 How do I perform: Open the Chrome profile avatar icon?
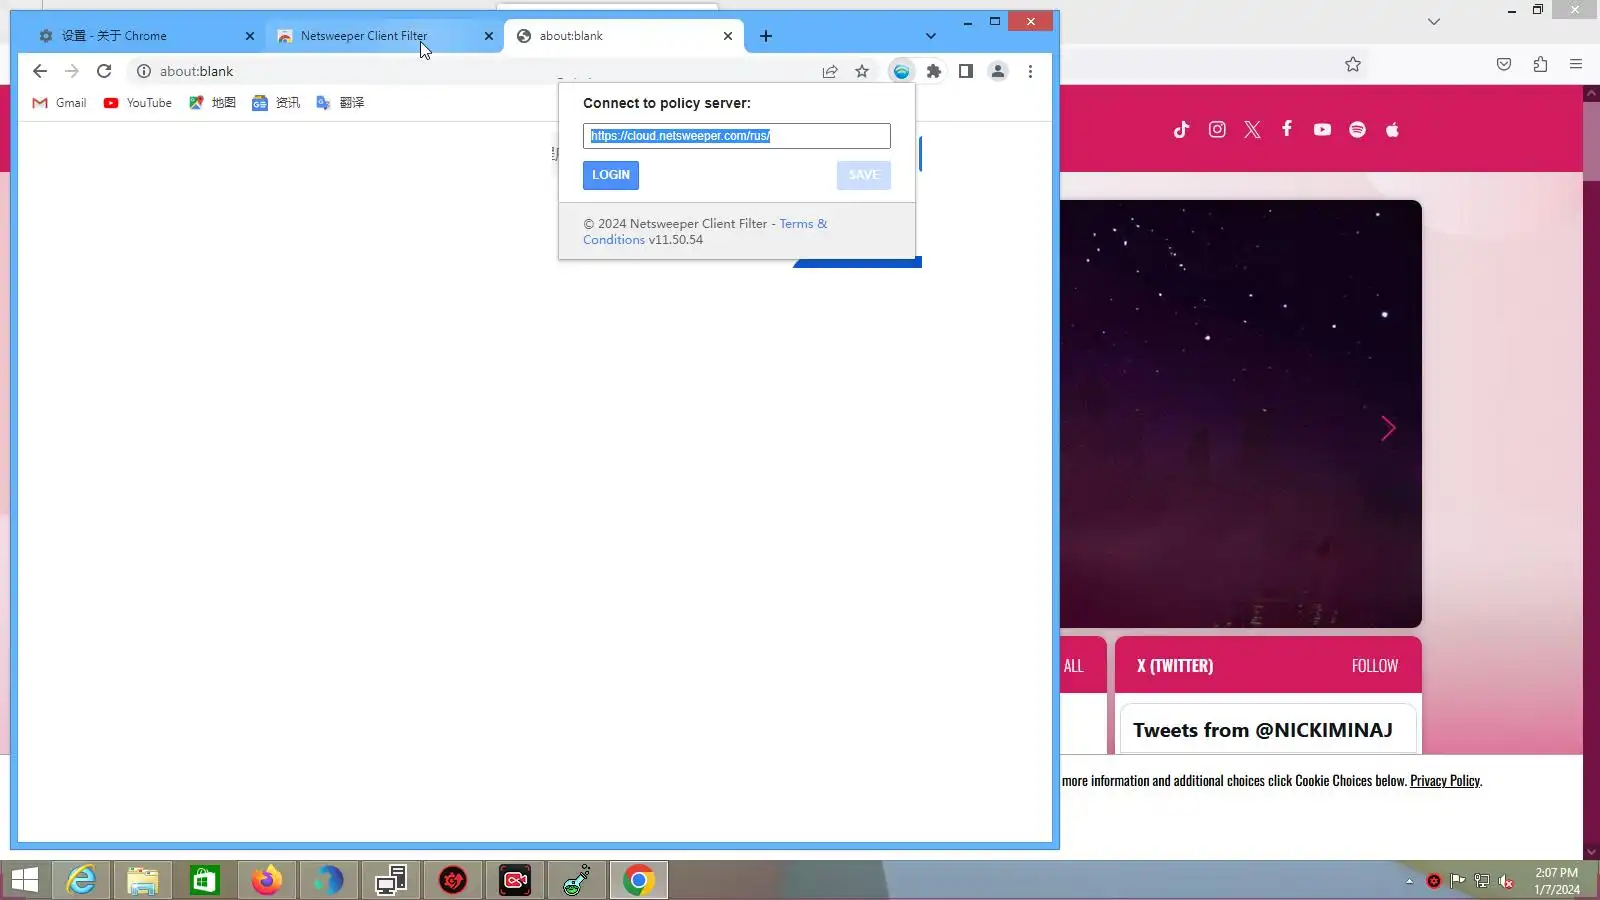coord(998,71)
